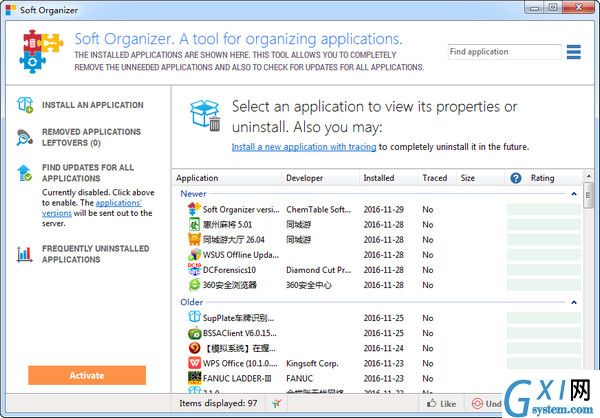Sort by the Installed column header
The image size is (600, 418).
click(379, 178)
